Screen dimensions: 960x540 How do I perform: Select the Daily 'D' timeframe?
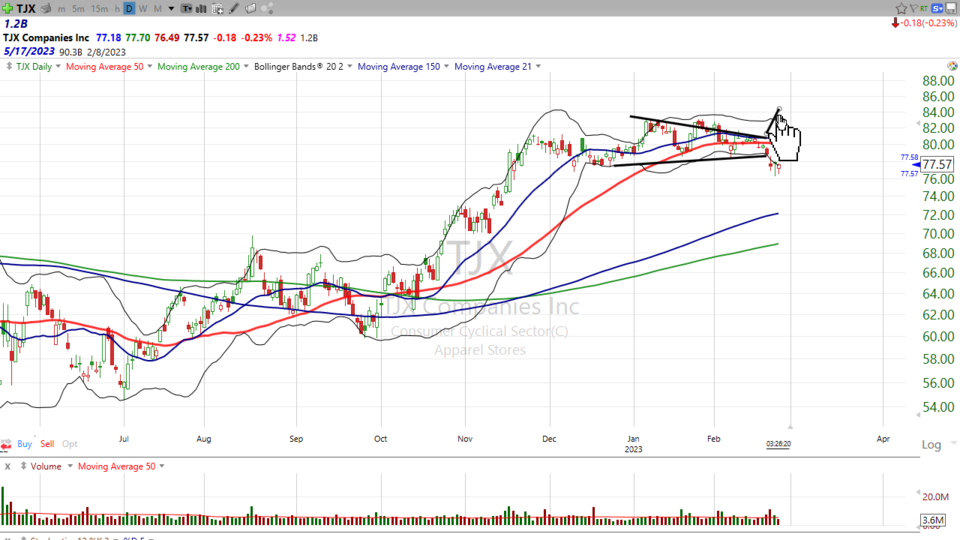[x=129, y=9]
